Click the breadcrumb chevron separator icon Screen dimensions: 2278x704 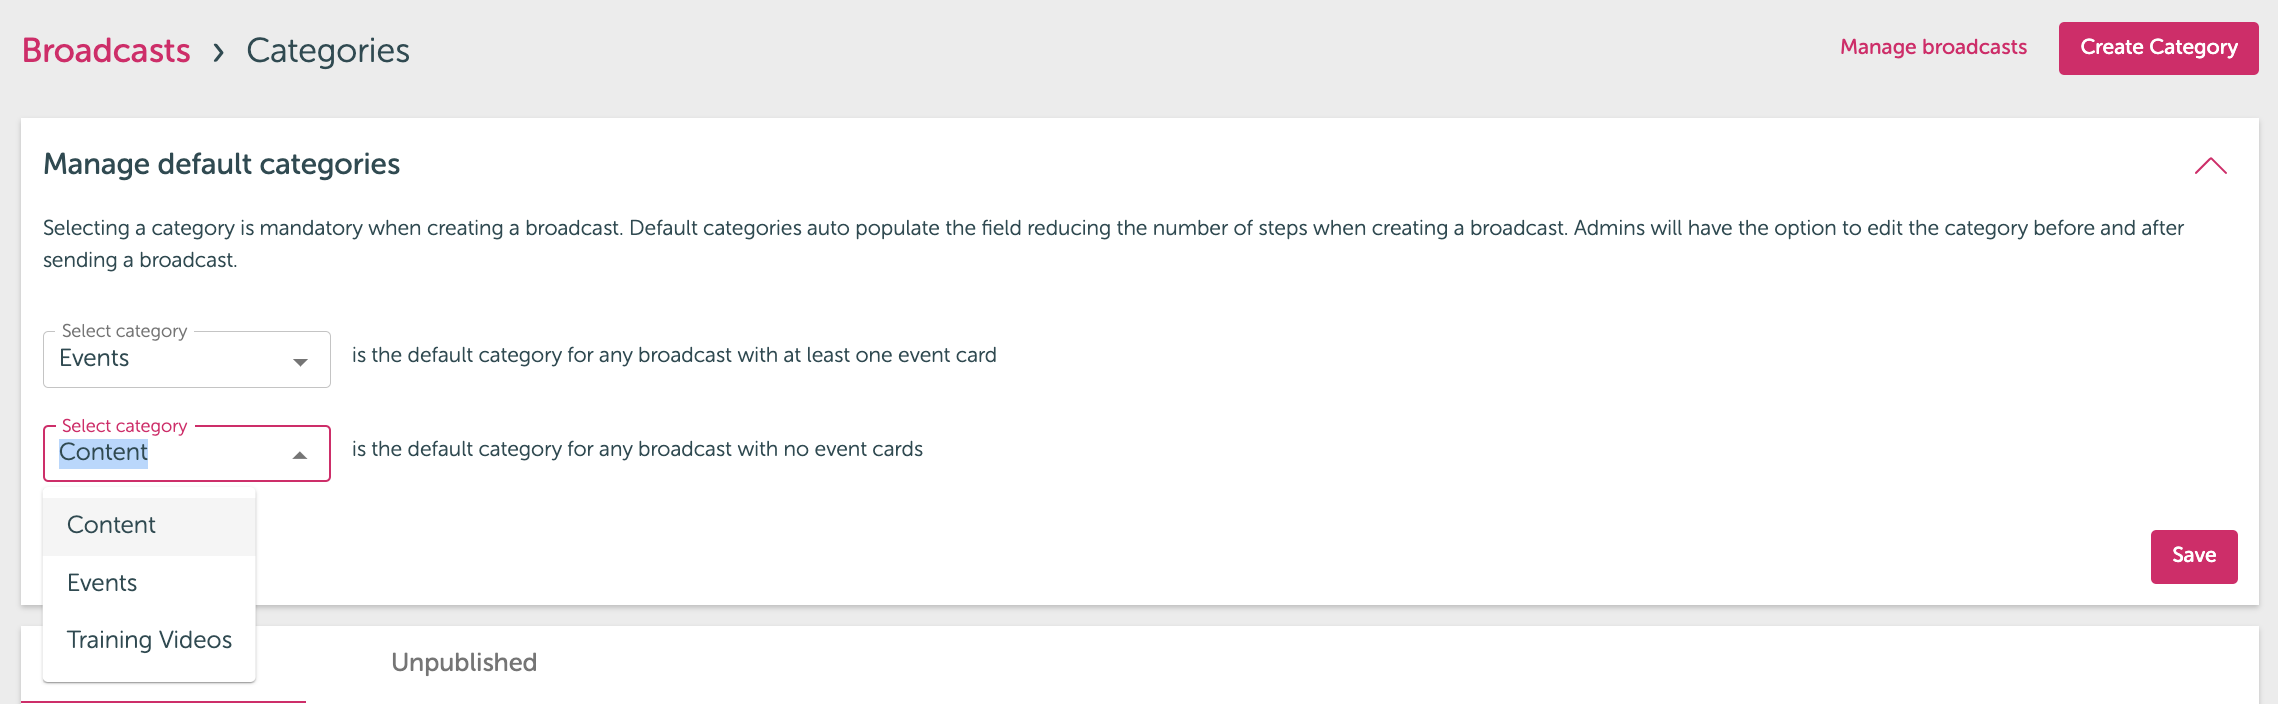pyautogui.click(x=219, y=52)
